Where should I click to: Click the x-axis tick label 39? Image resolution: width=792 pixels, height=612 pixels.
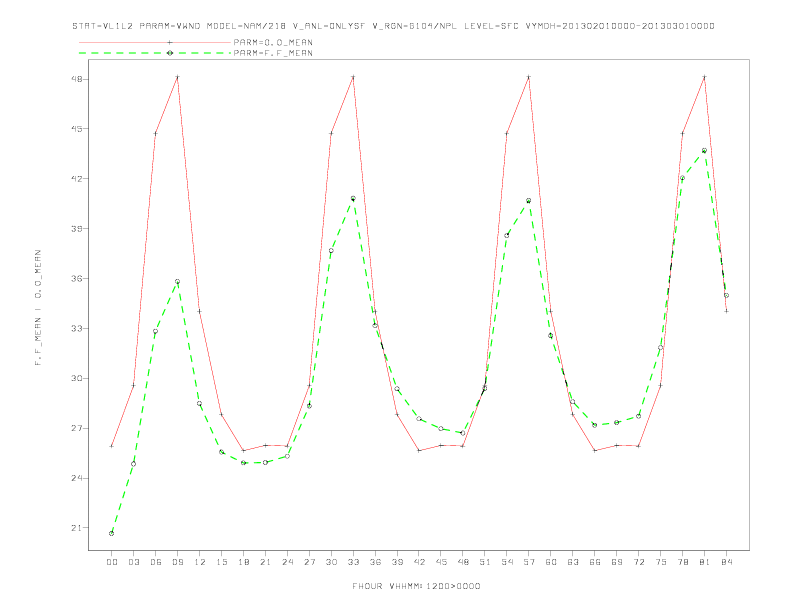pyautogui.click(x=397, y=562)
